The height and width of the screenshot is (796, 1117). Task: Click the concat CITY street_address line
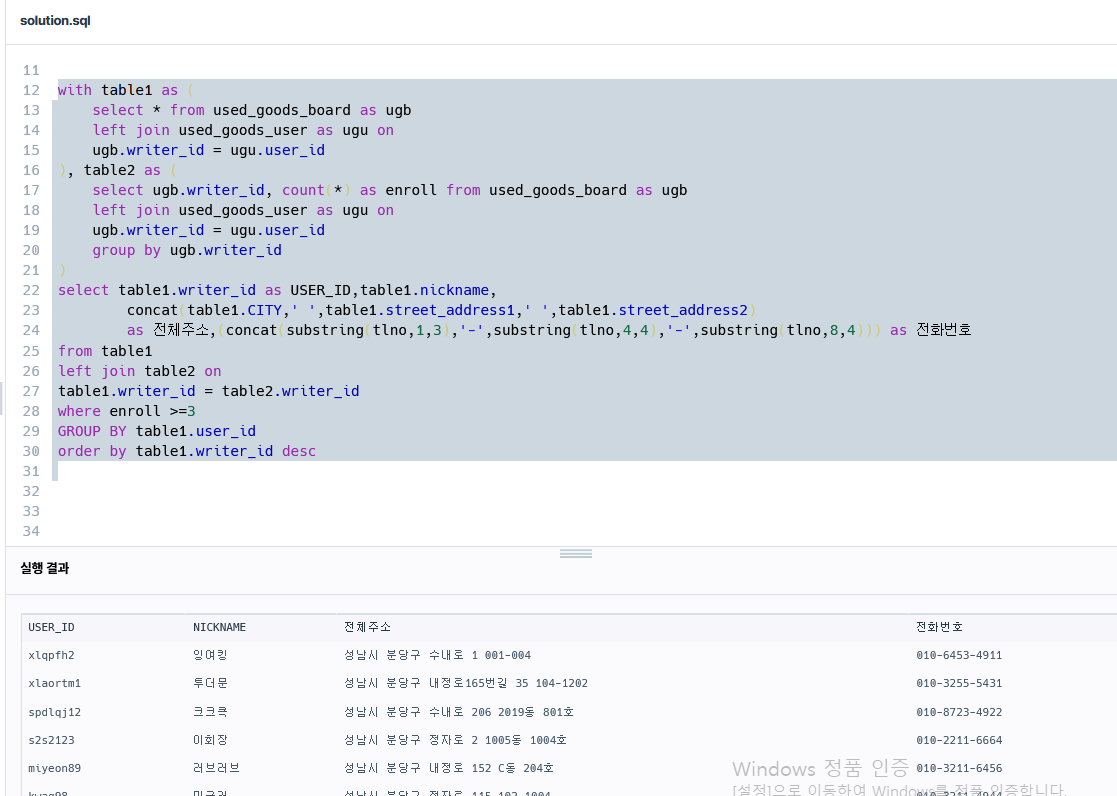click(442, 310)
